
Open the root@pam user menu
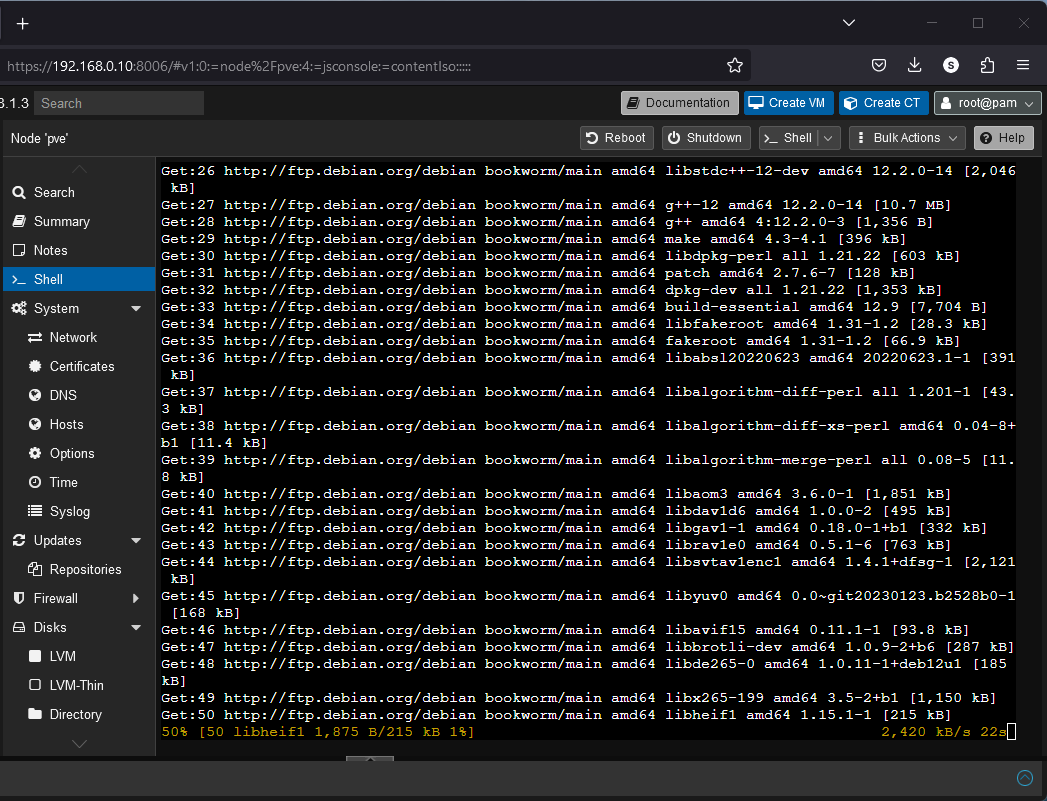point(988,103)
